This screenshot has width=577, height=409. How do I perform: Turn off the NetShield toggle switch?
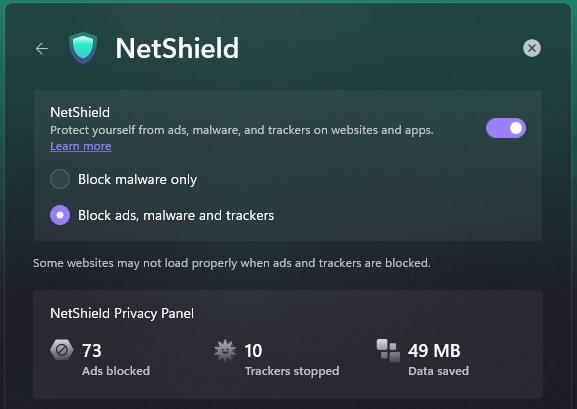[506, 128]
